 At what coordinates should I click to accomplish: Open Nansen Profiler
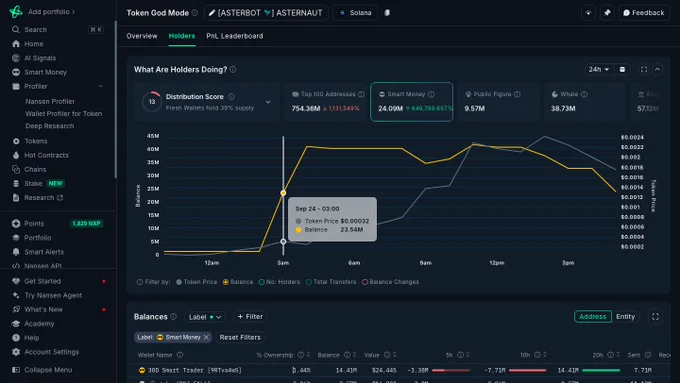(50, 101)
